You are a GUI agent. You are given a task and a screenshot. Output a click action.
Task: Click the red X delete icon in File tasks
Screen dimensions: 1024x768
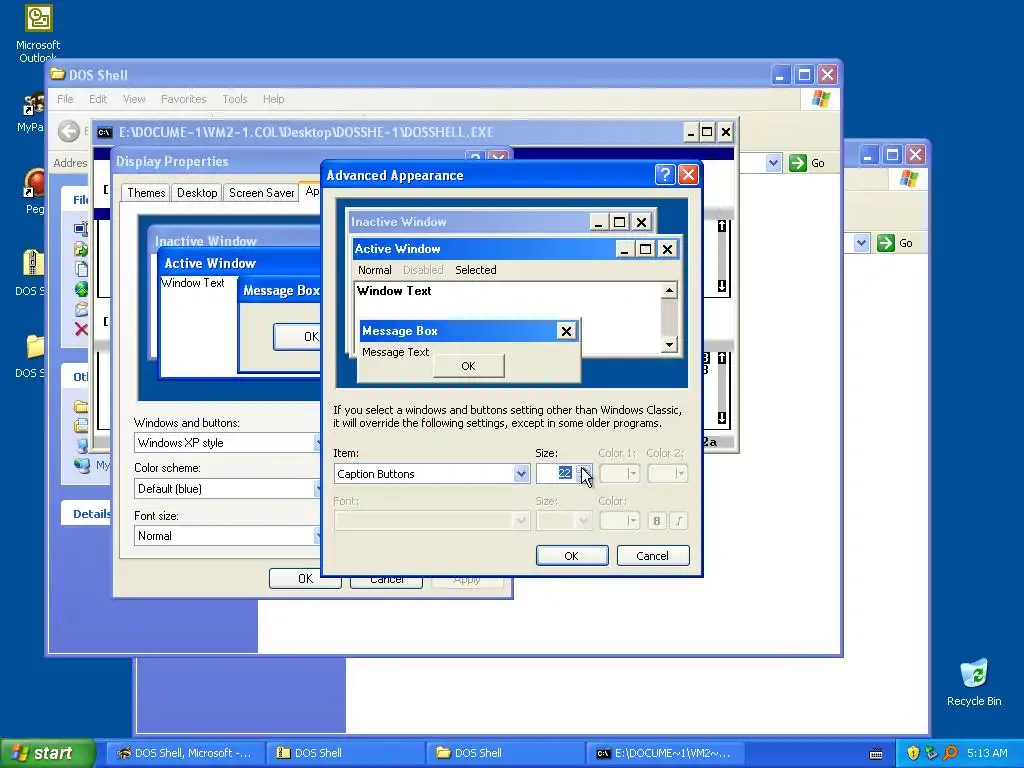click(81, 328)
